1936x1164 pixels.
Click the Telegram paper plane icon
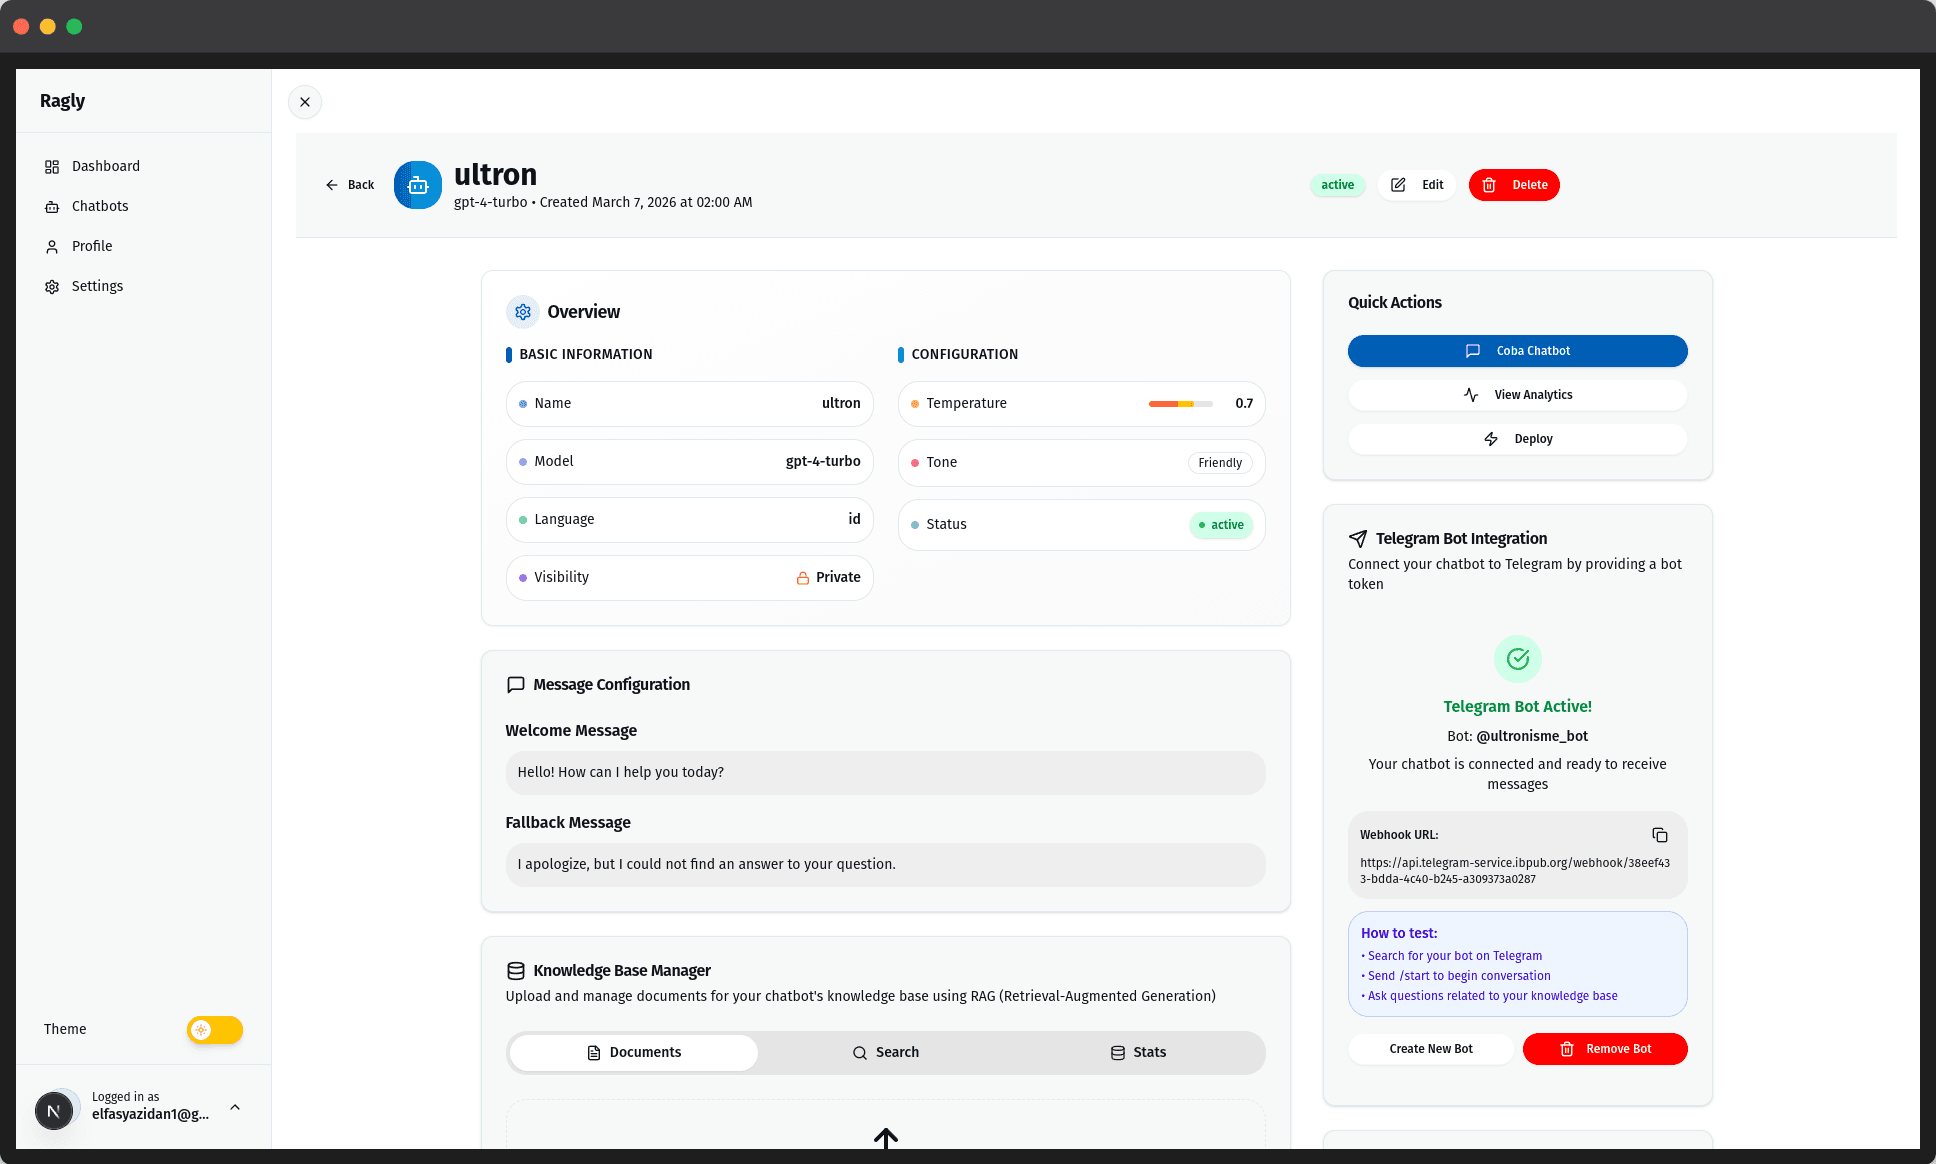[x=1358, y=539]
